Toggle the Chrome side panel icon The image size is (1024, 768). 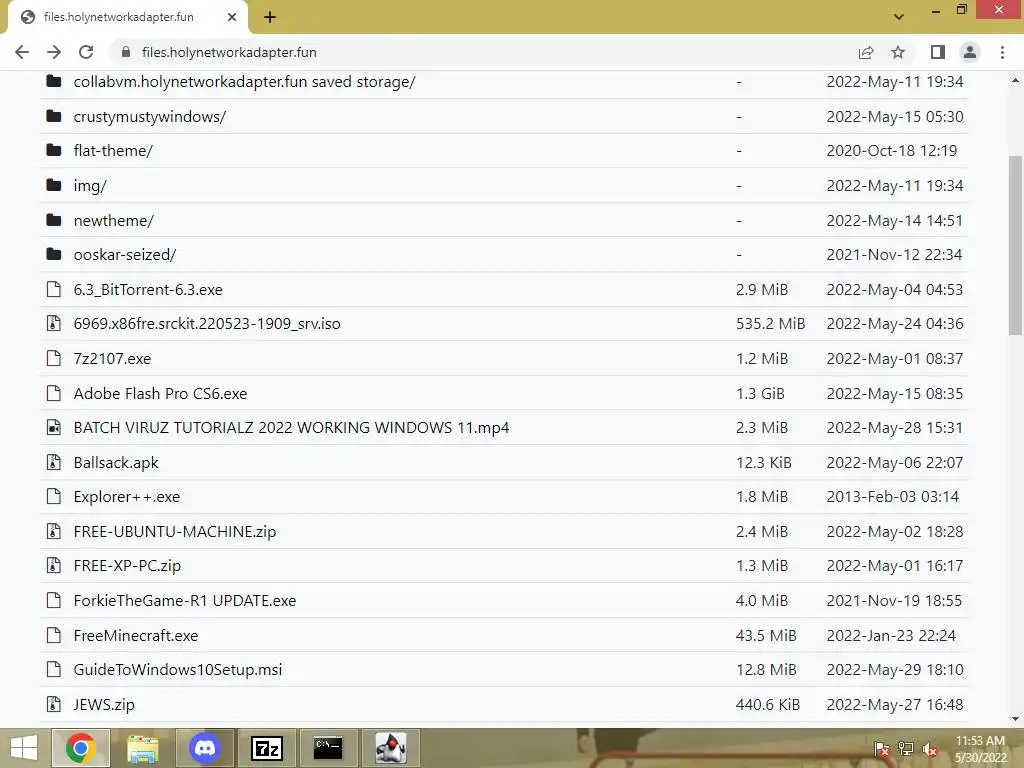938,52
